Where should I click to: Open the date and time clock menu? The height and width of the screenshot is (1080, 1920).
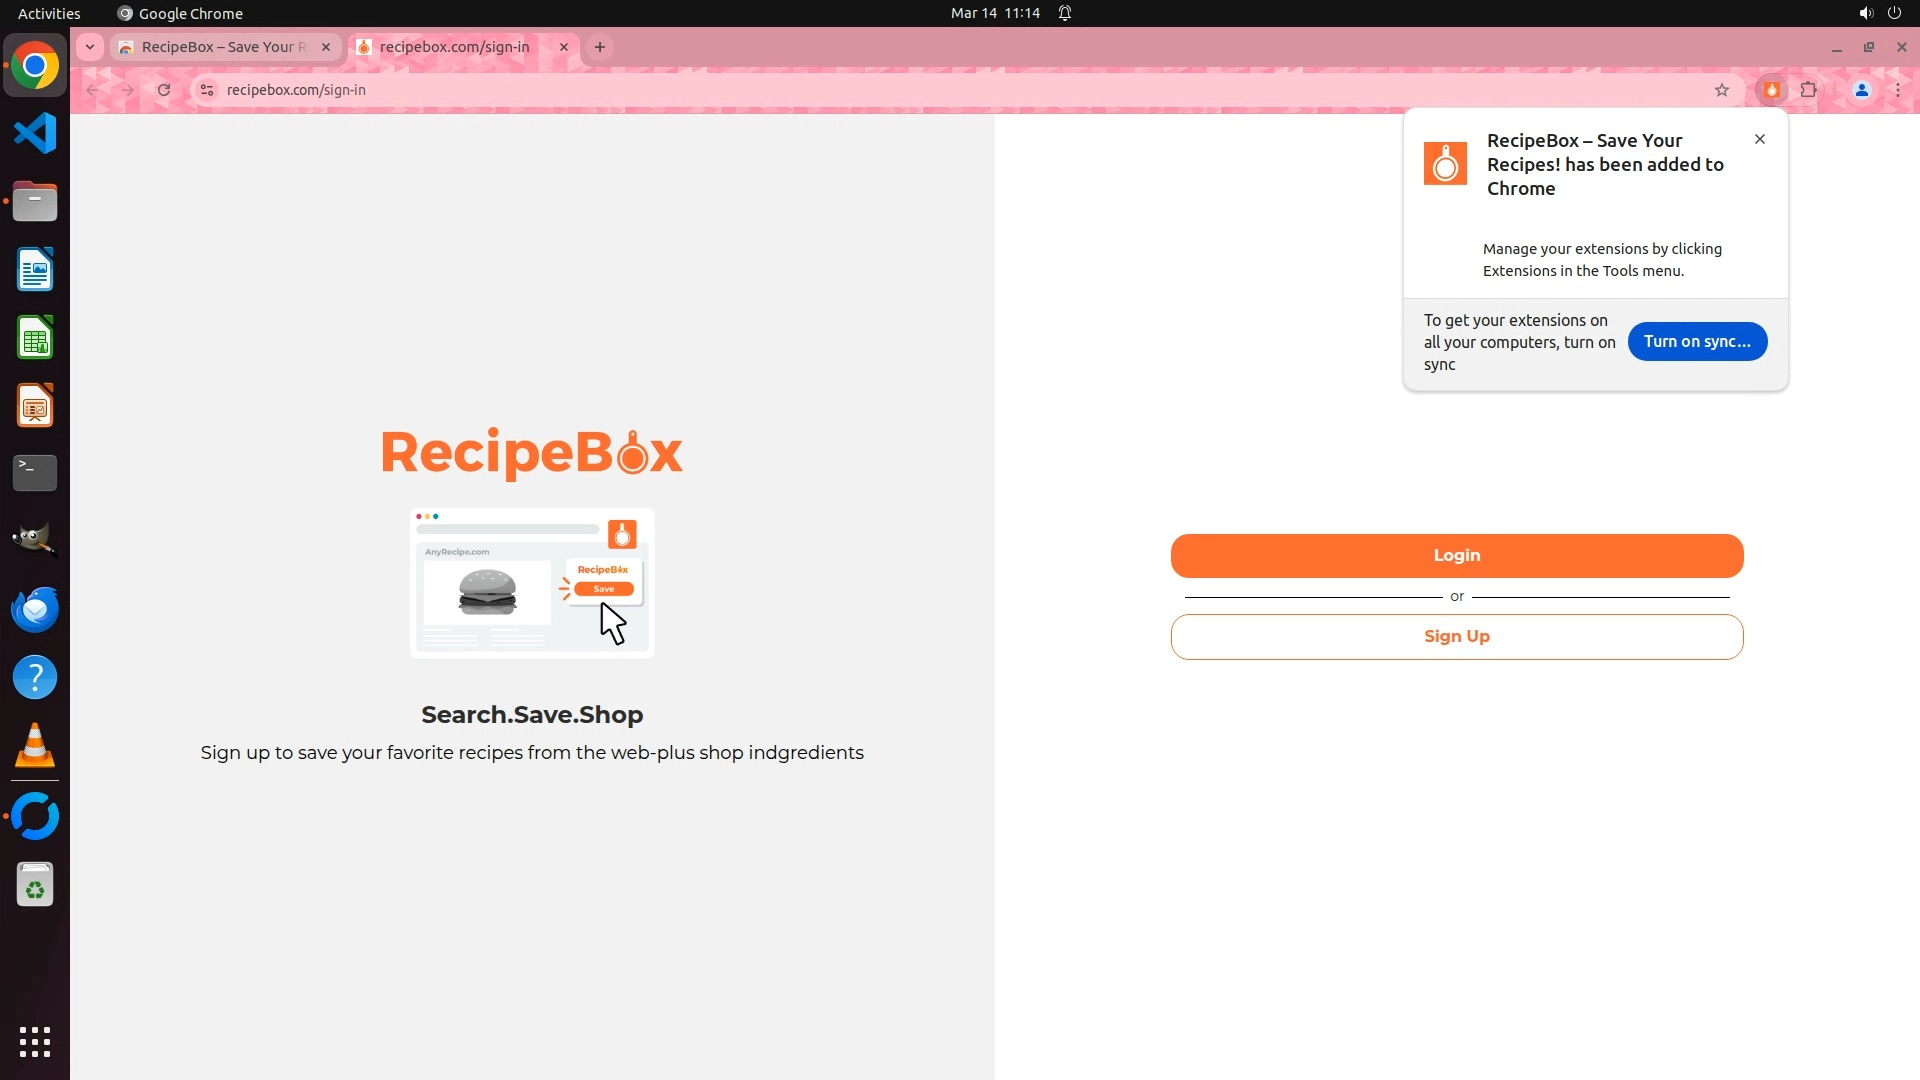994,13
